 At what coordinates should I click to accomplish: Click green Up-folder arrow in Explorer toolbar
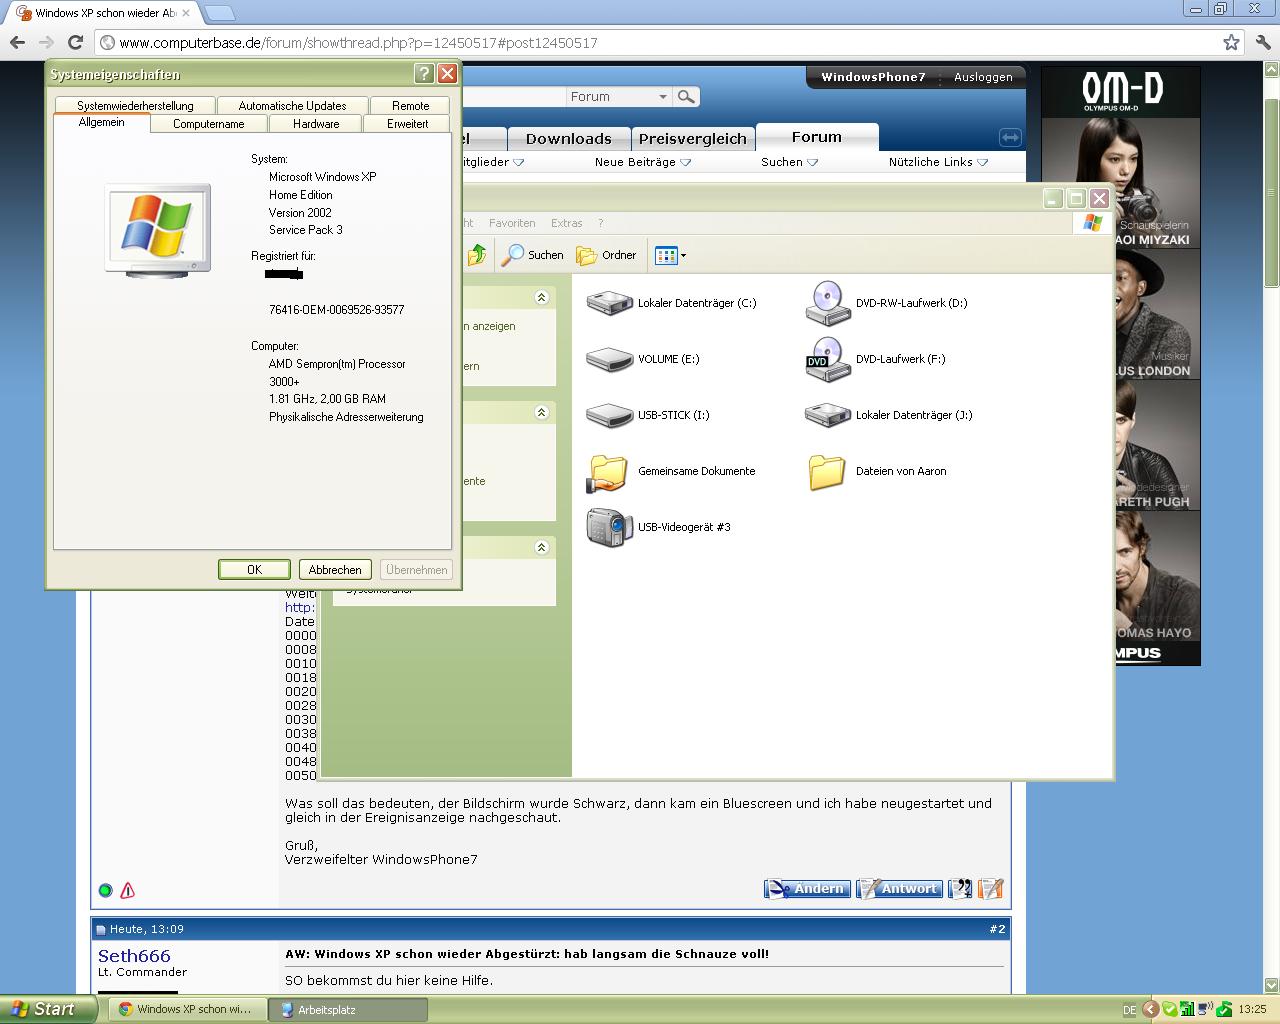477,255
